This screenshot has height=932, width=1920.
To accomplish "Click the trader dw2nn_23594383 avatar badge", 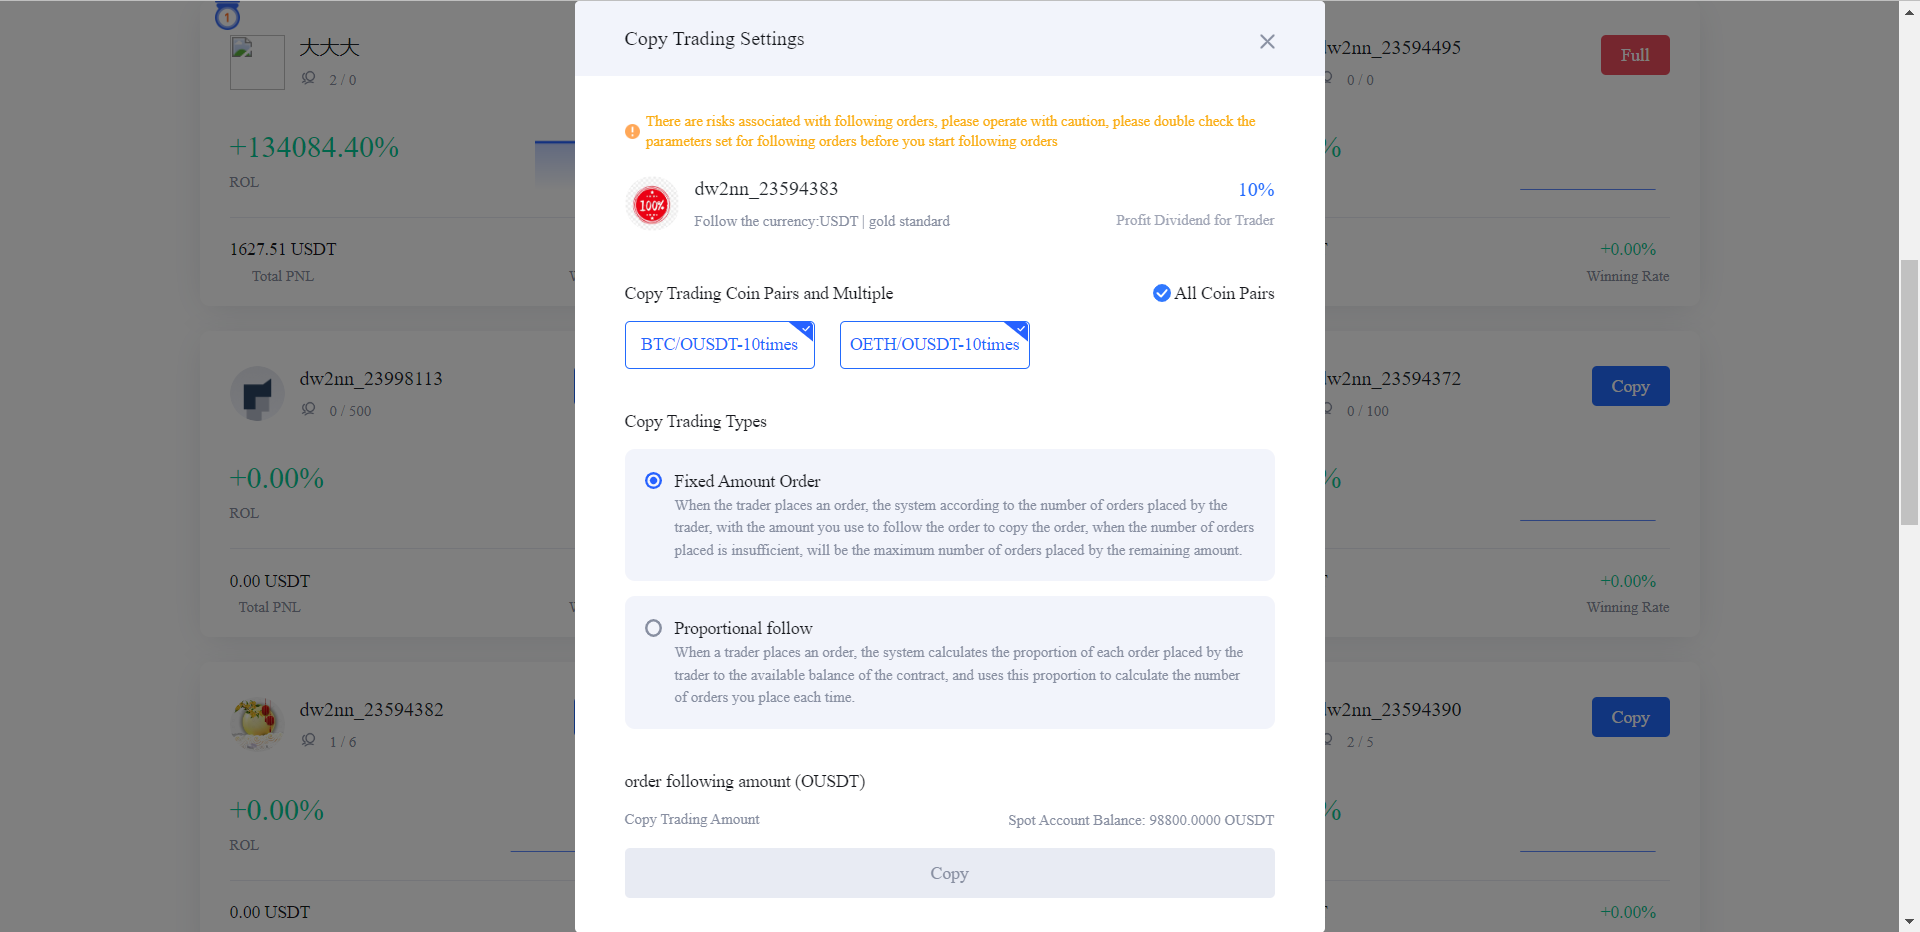I will (652, 204).
